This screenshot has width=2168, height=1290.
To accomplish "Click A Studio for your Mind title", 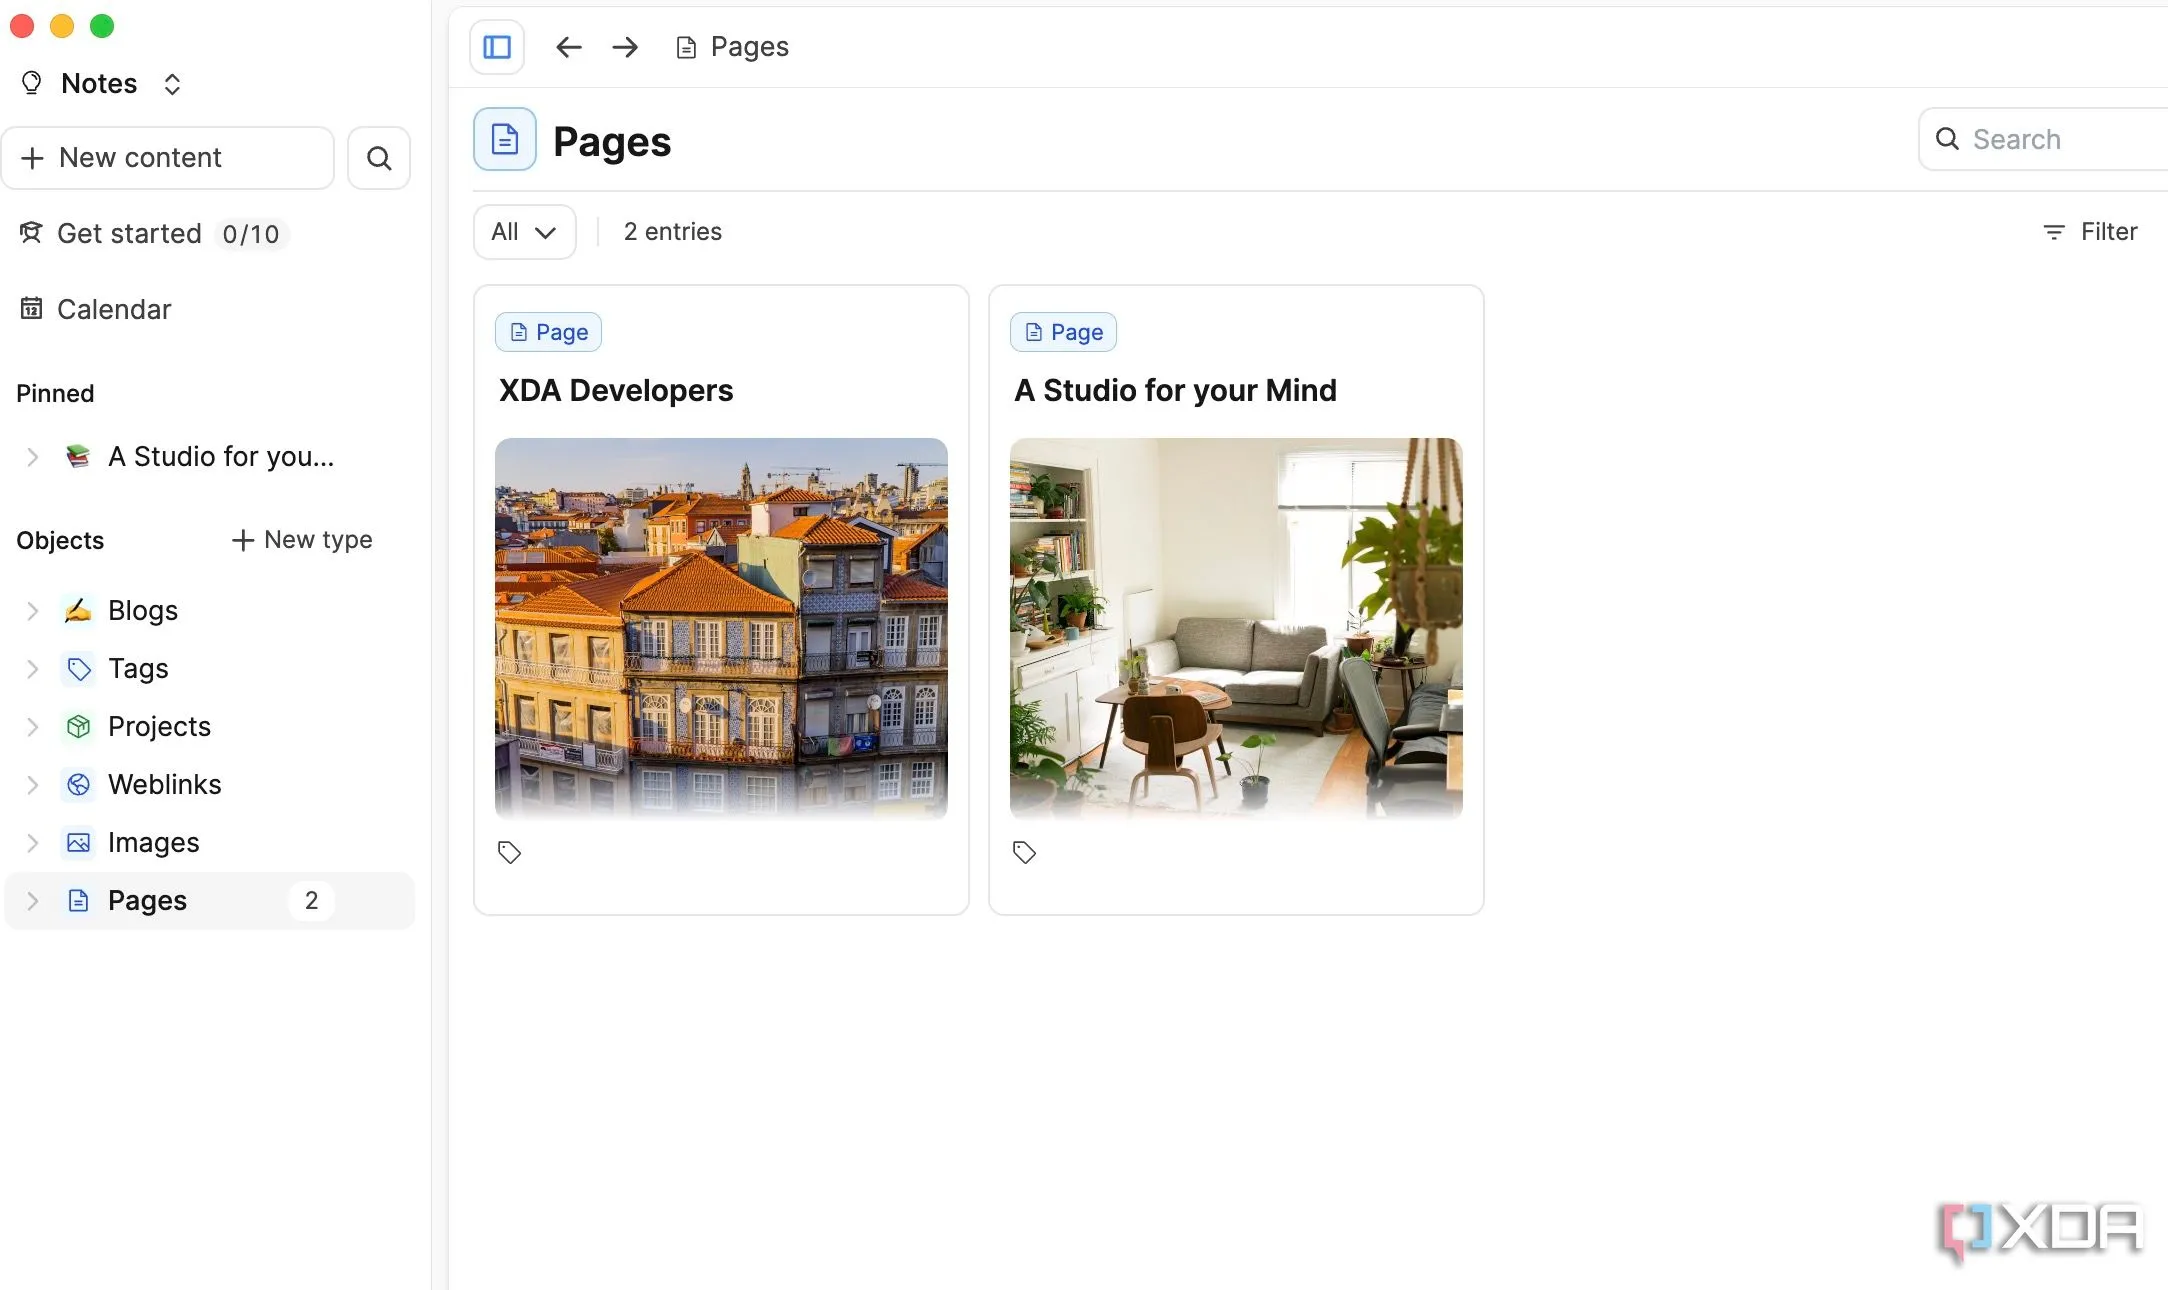I will click(x=1175, y=390).
